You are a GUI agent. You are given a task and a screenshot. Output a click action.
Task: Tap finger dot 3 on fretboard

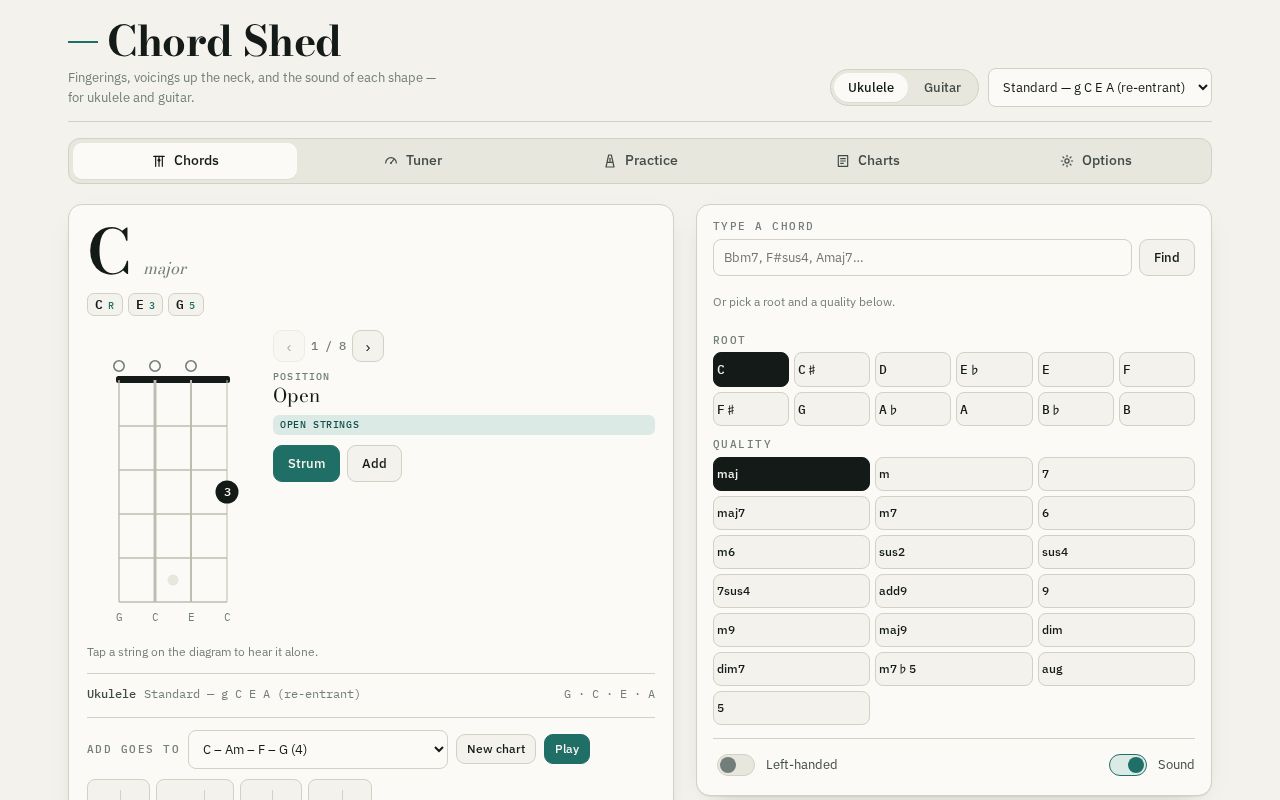pyautogui.click(x=227, y=492)
